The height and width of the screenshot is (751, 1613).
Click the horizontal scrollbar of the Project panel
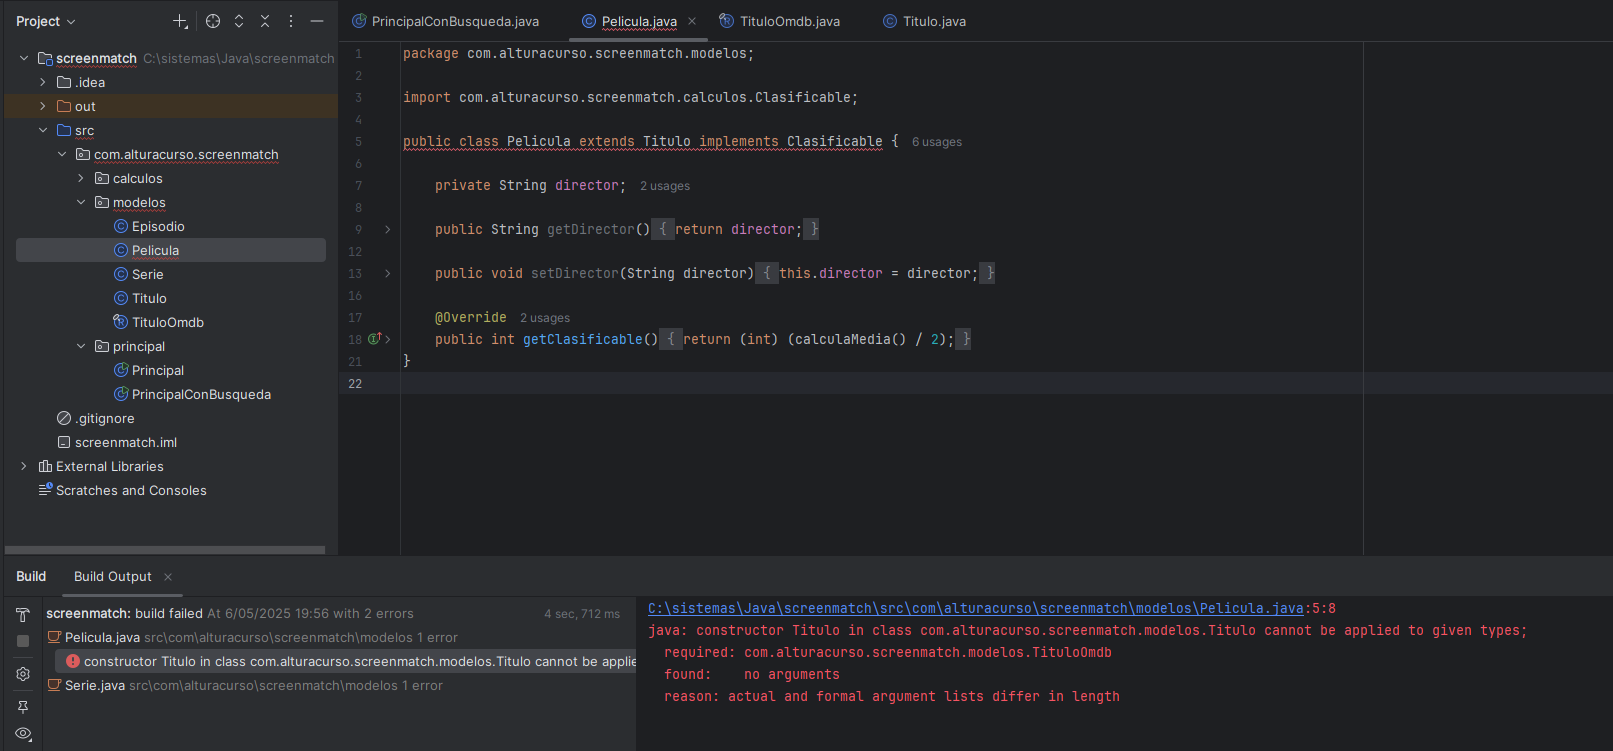tap(165, 550)
